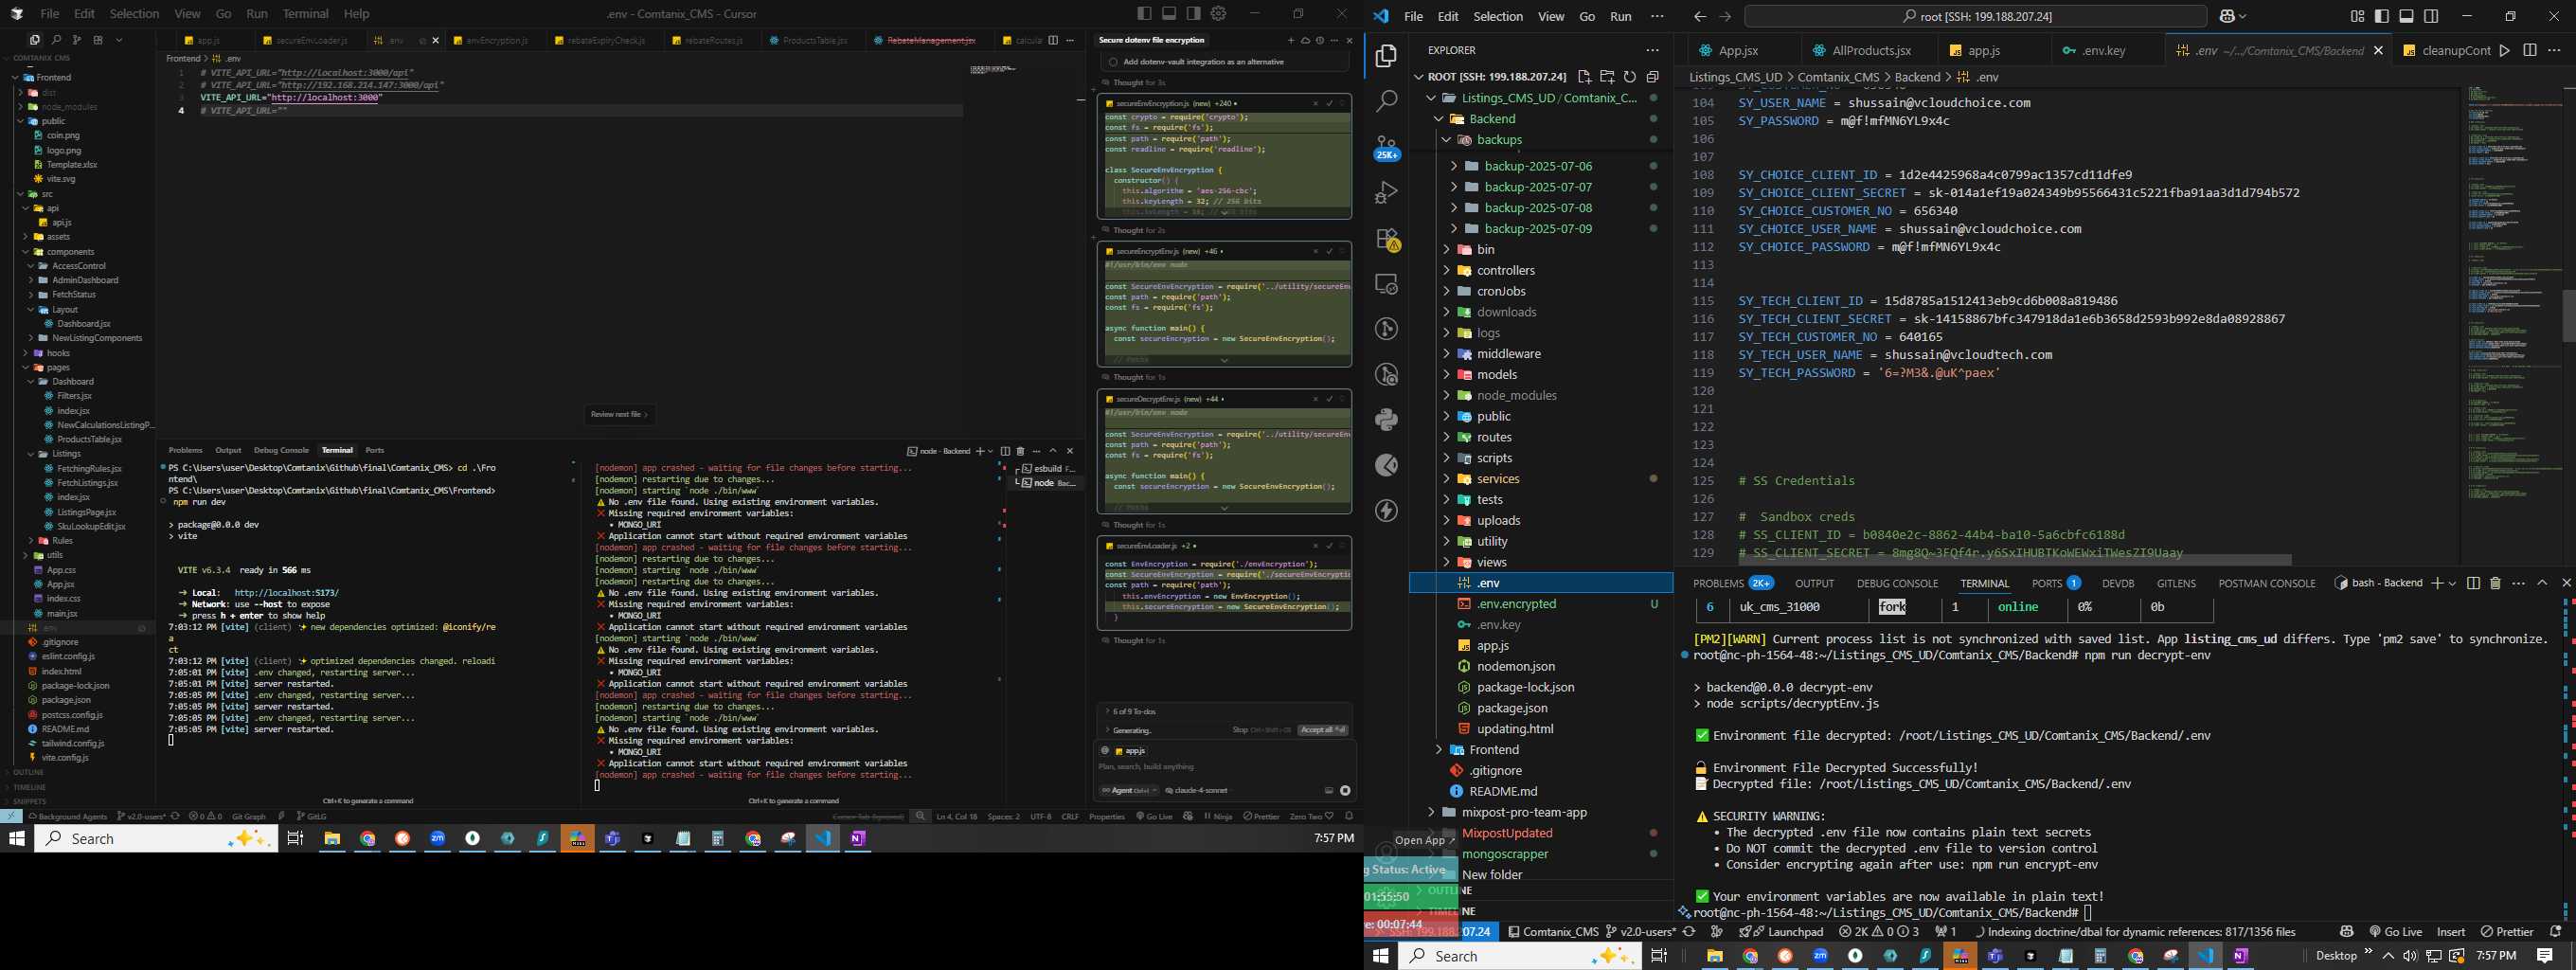Open http://localhost:5173/ link in Cursor terminal
2576x970 pixels.
click(x=286, y=593)
